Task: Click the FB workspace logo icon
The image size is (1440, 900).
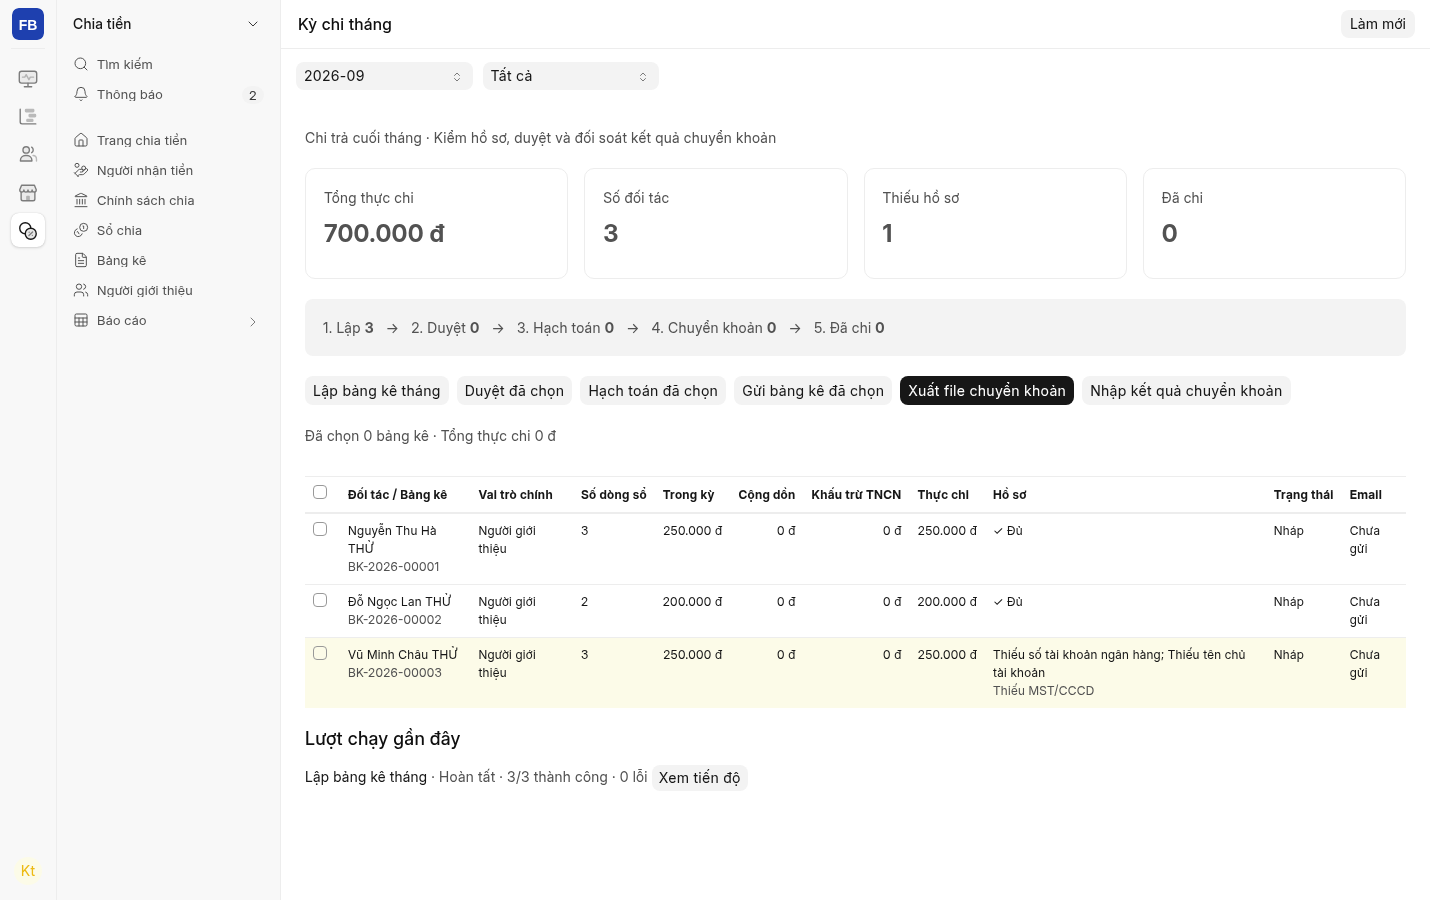Action: [x=28, y=24]
